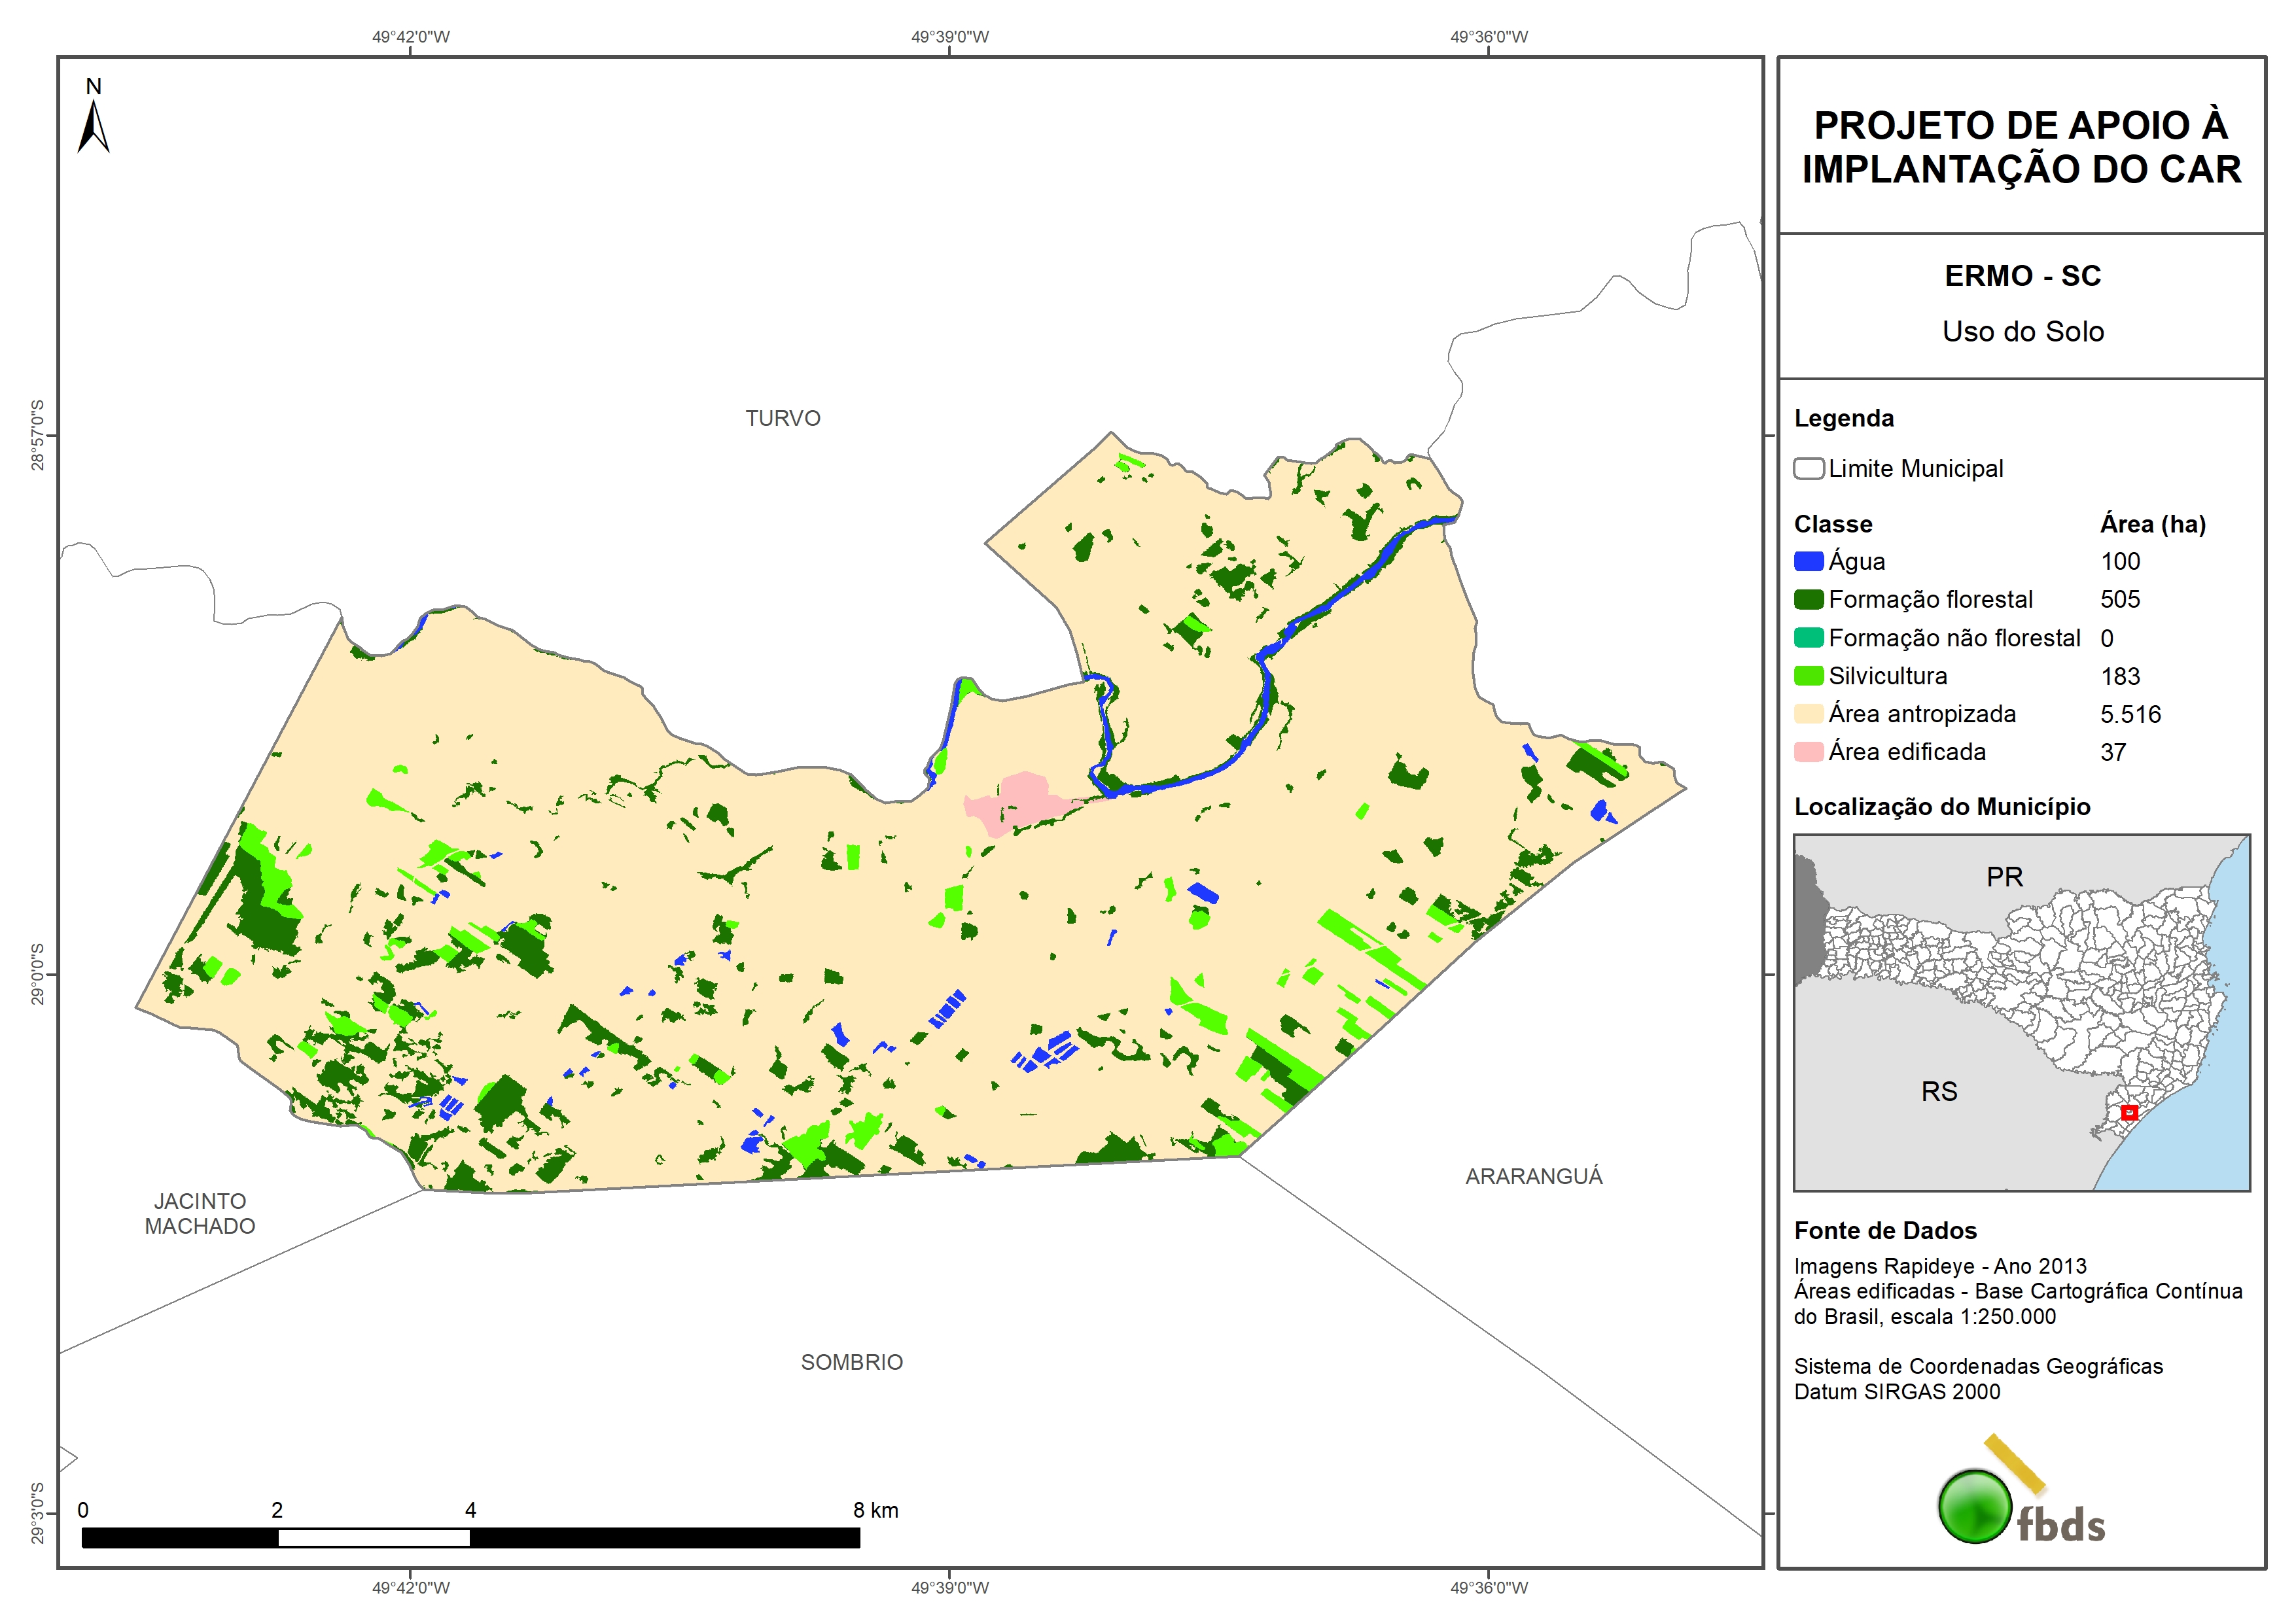2296x1623 pixels.
Task: Click the Área edificada pink swatch
Action: point(1808,752)
